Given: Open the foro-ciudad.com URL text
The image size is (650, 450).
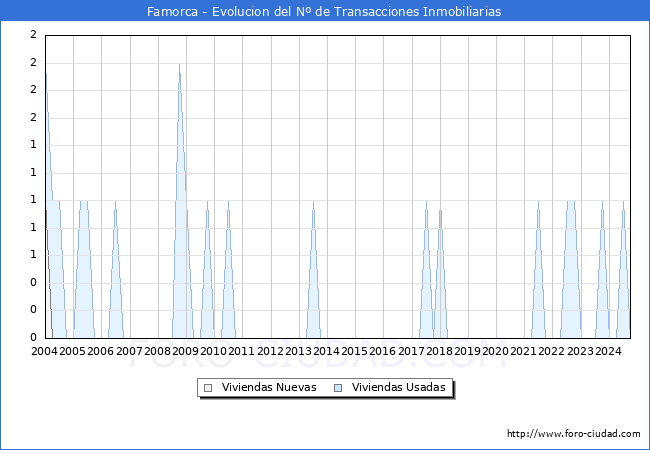Looking at the screenshot, I should pyautogui.click(x=574, y=433).
